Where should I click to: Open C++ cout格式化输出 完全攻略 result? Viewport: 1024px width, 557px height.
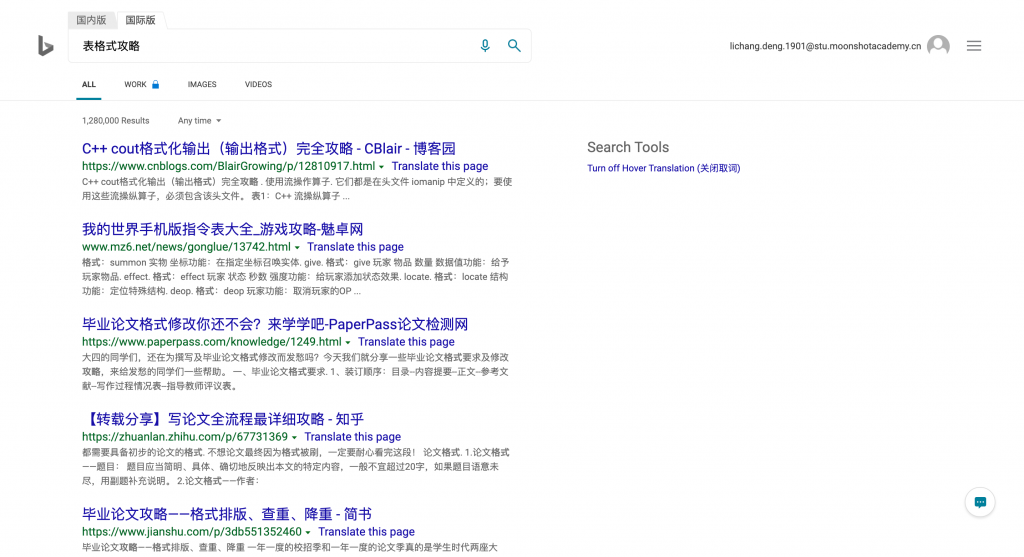point(268,148)
